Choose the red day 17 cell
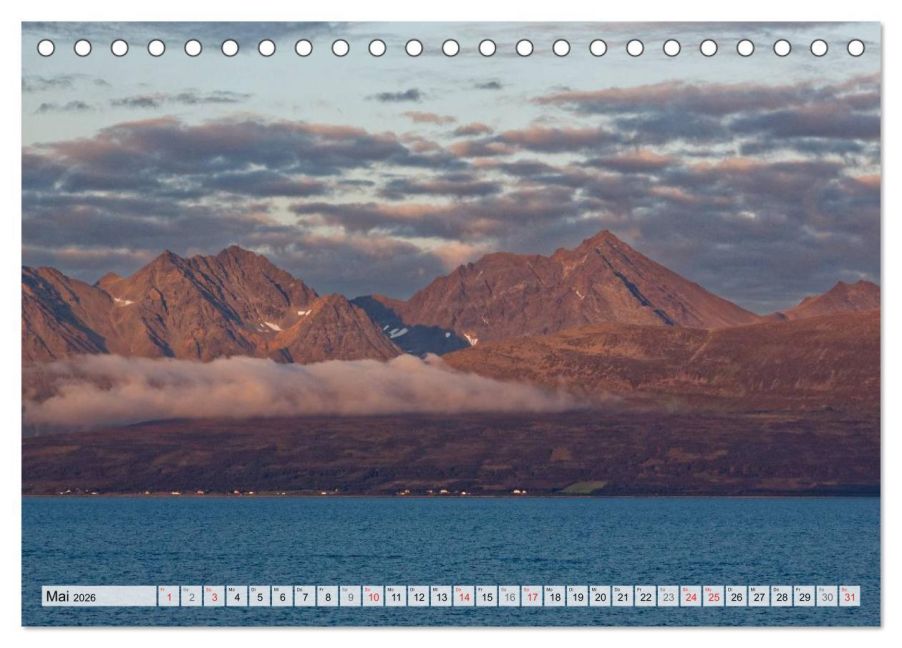 pyautogui.click(x=532, y=596)
